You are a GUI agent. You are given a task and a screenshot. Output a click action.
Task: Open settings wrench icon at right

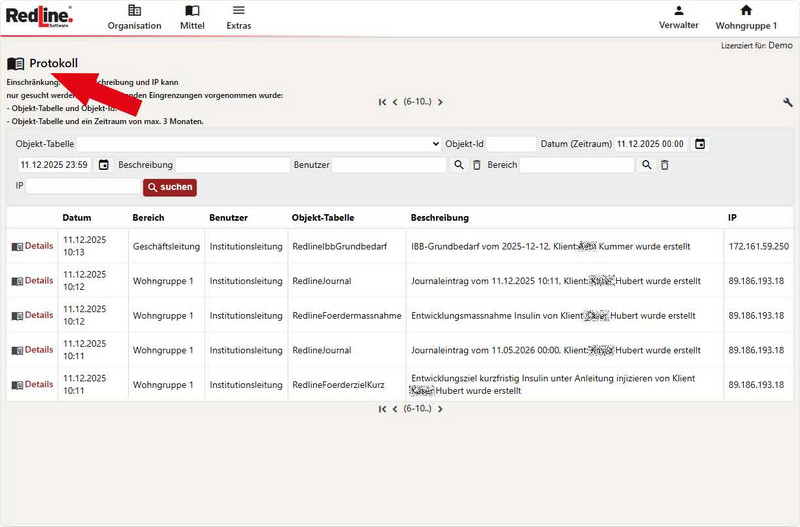click(788, 102)
